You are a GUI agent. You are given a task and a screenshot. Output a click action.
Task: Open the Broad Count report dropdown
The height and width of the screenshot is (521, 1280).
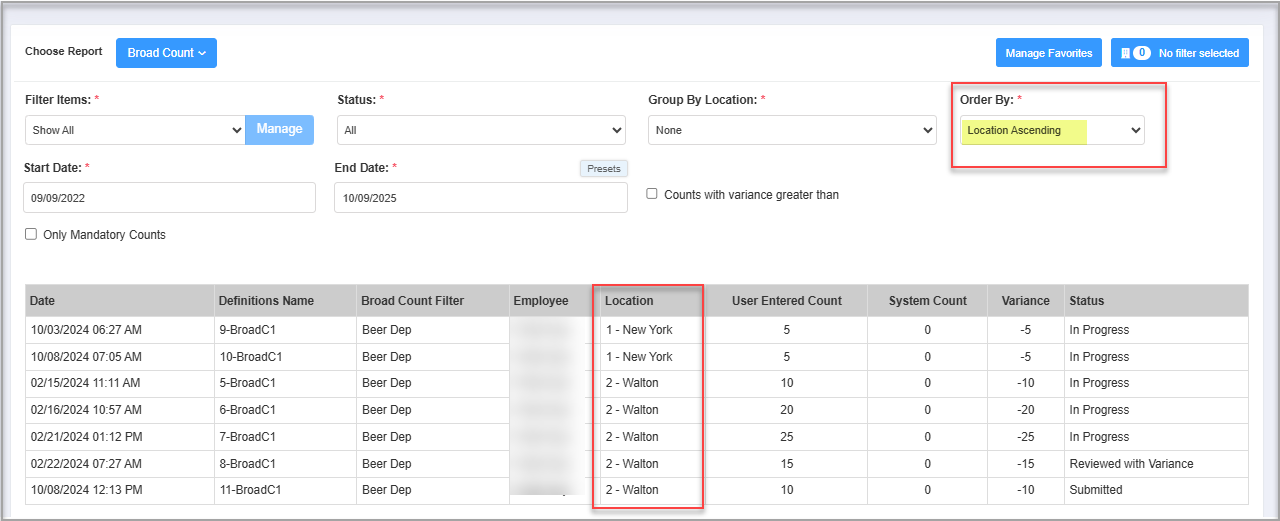coord(166,53)
